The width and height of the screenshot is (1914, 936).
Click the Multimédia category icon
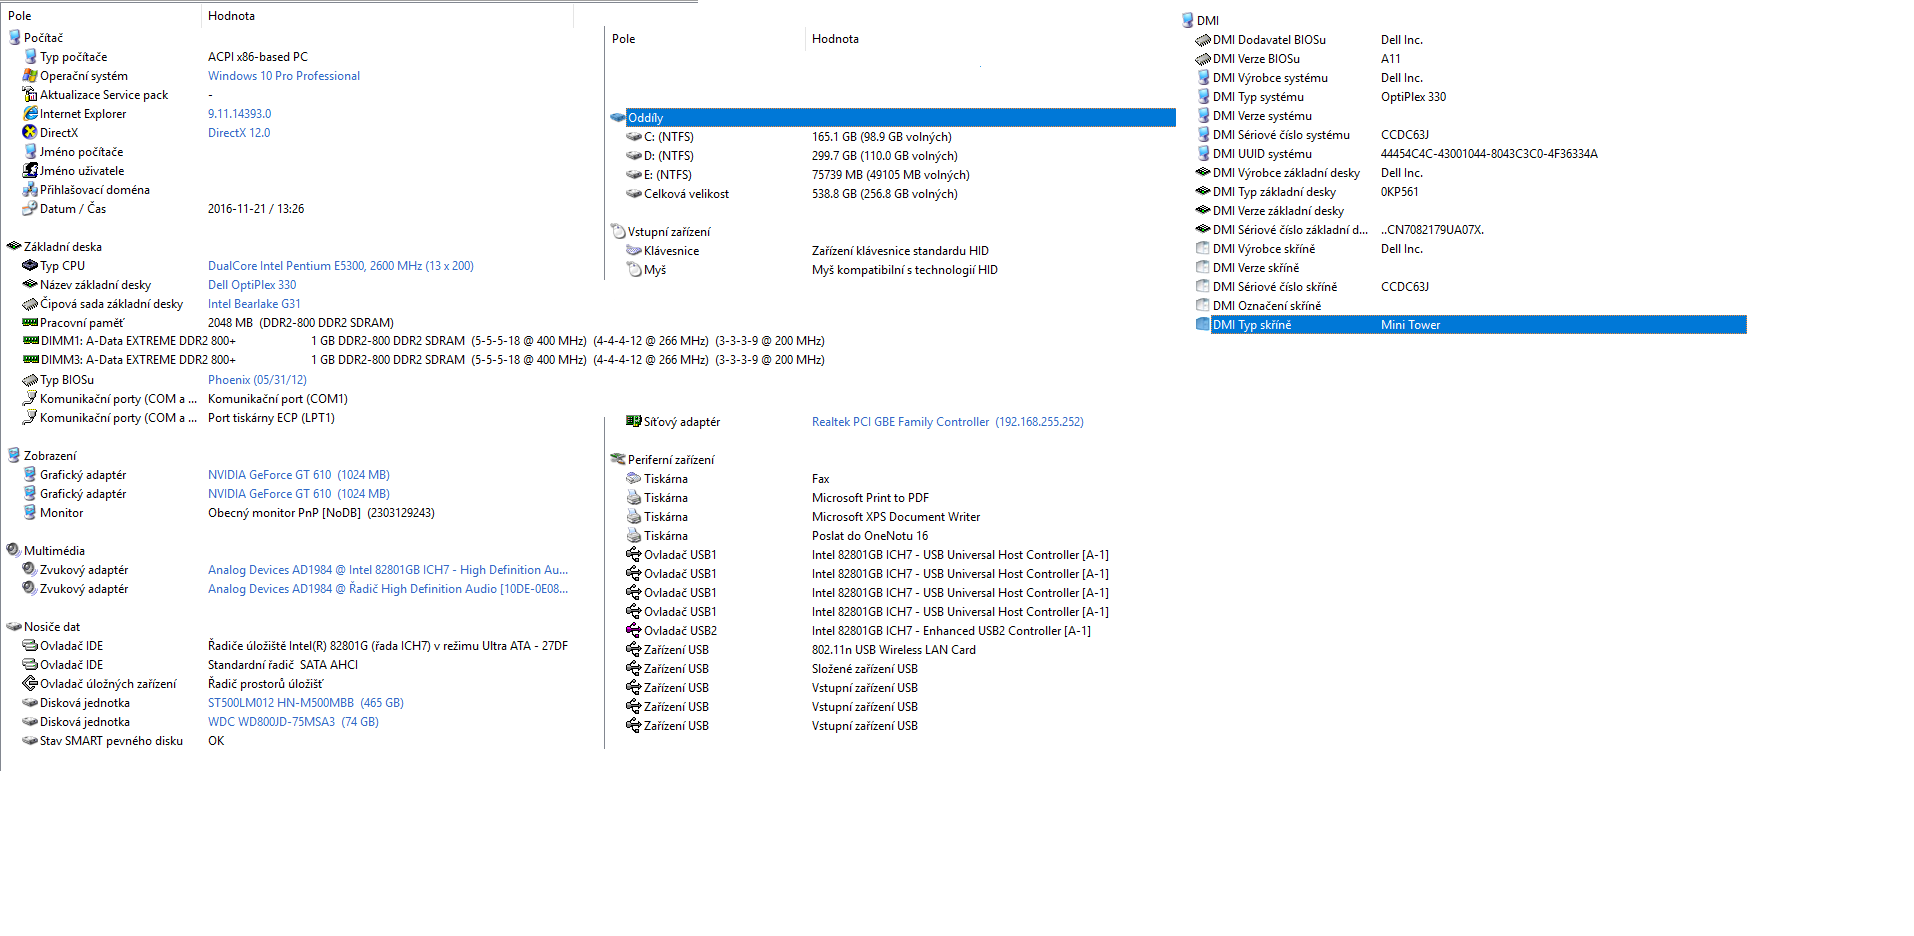pos(14,551)
